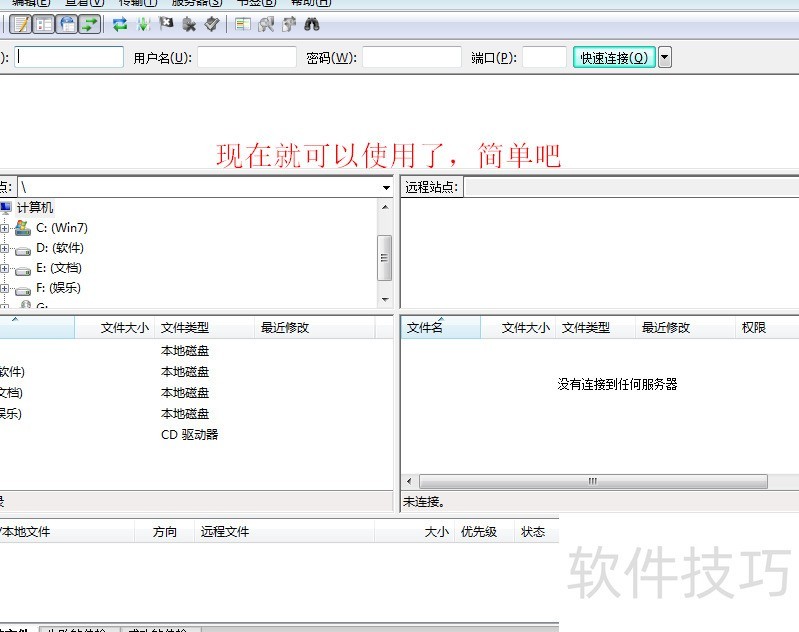The width and height of the screenshot is (799, 632).
Task: Click the process queue toolbar icon
Action: [143, 25]
